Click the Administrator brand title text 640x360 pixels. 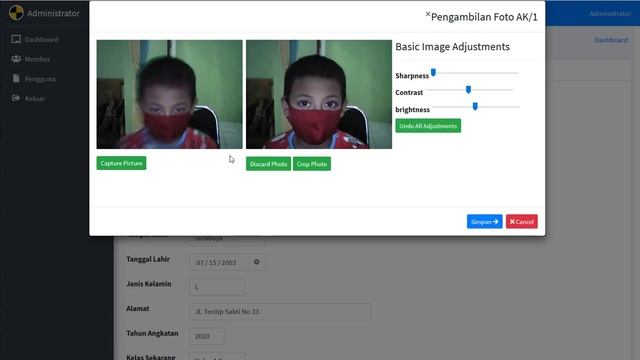point(53,13)
